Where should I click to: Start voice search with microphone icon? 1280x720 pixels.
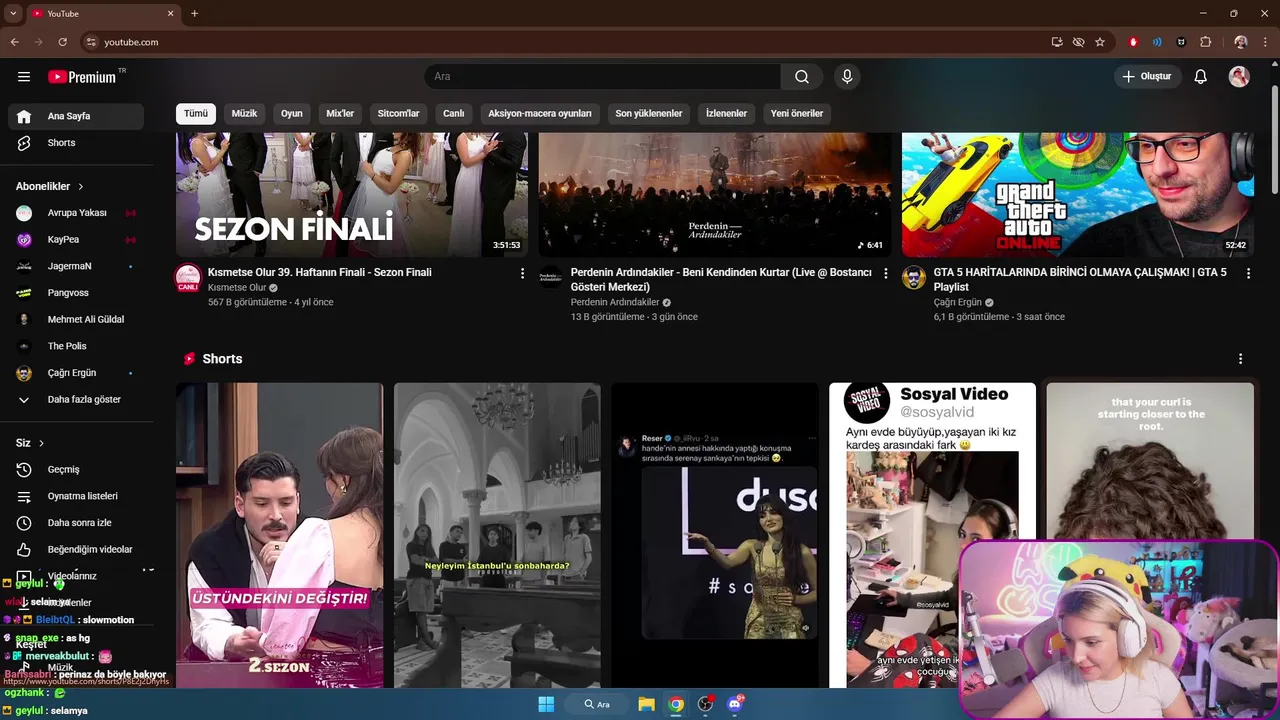[847, 77]
